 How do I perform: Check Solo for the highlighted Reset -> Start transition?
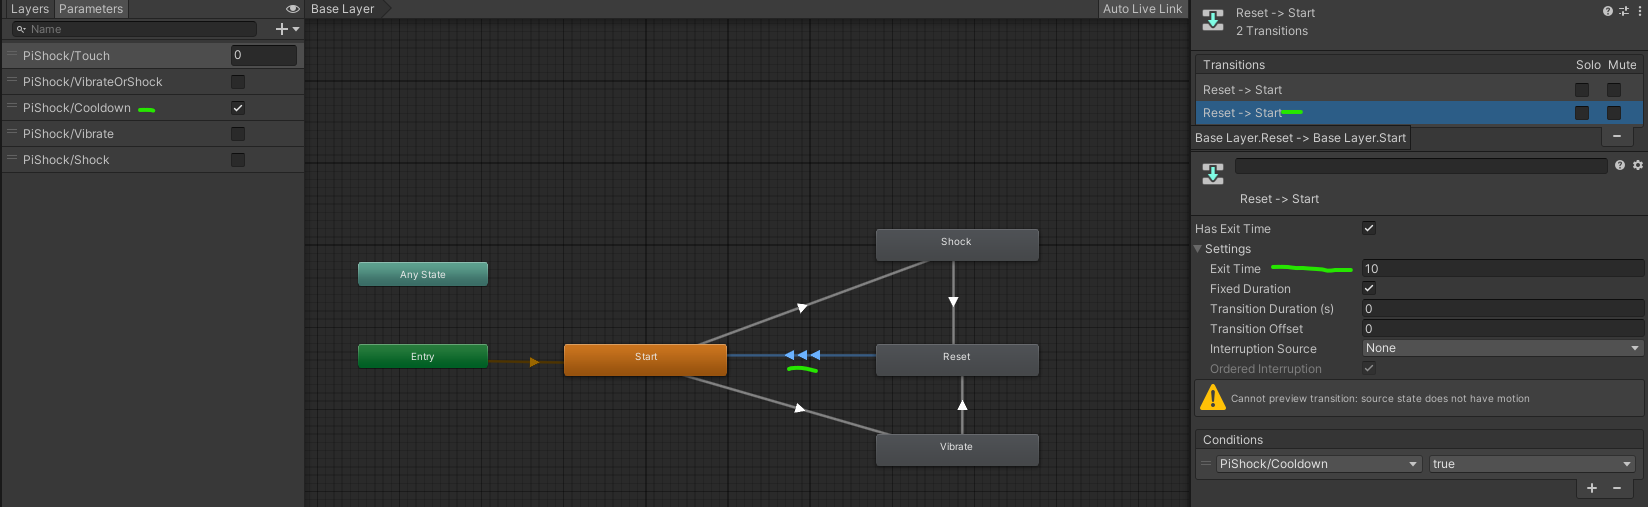coord(1582,113)
